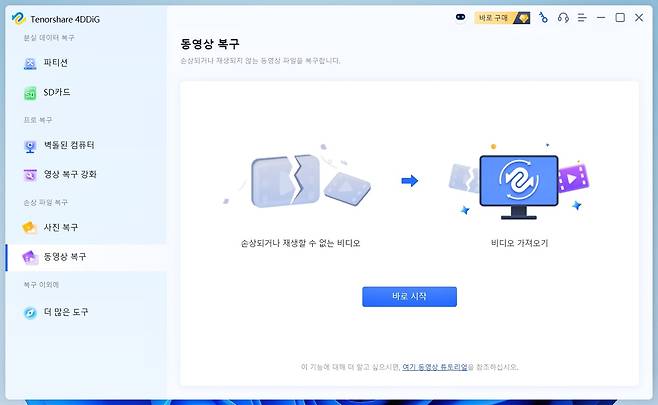Expand the hamburger menu in title bar

pos(582,18)
